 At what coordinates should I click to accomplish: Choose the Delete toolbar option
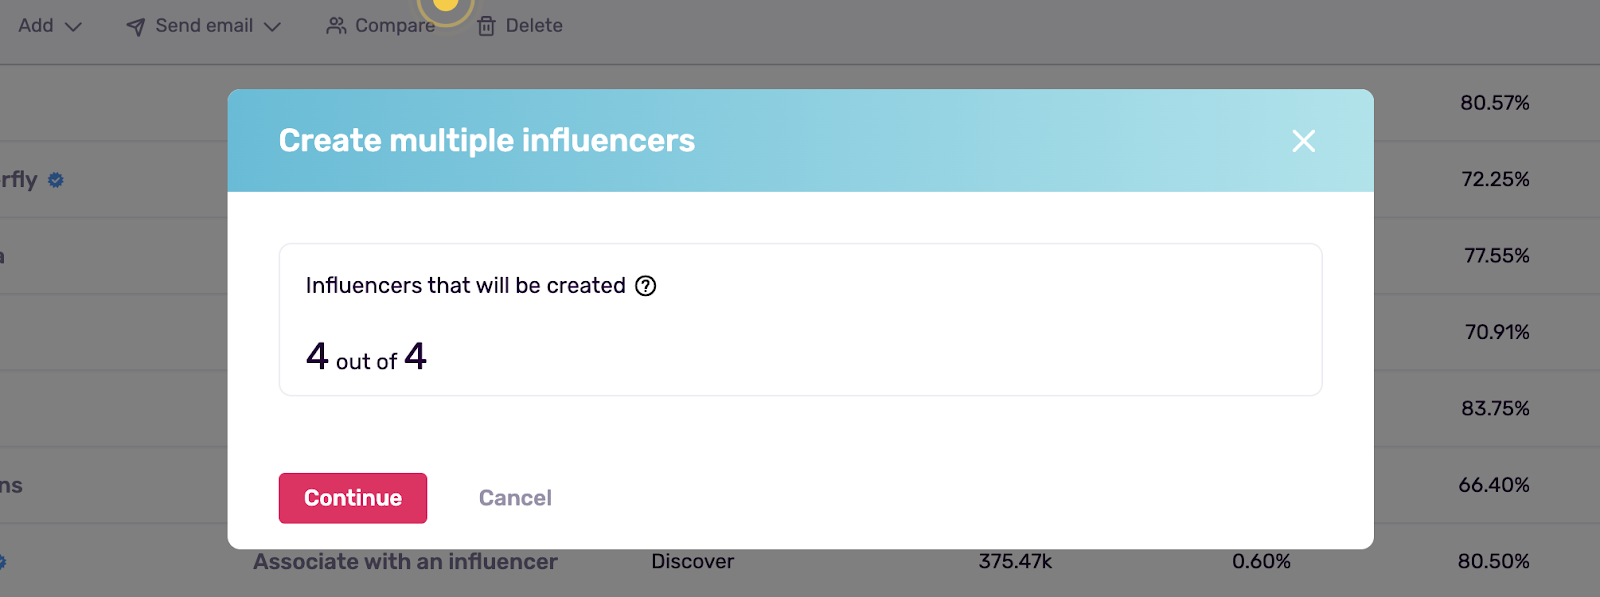(x=520, y=26)
